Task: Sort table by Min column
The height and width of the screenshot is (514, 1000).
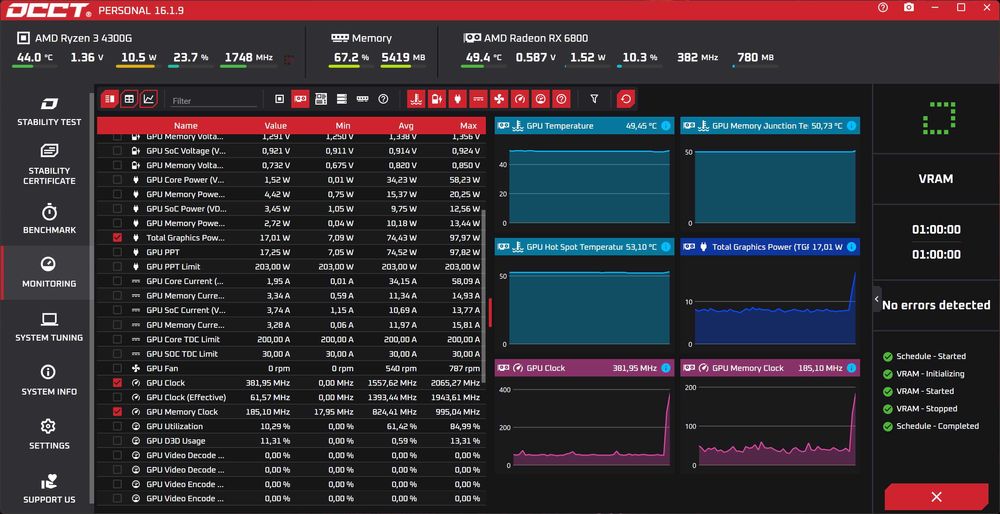Action: click(x=343, y=126)
